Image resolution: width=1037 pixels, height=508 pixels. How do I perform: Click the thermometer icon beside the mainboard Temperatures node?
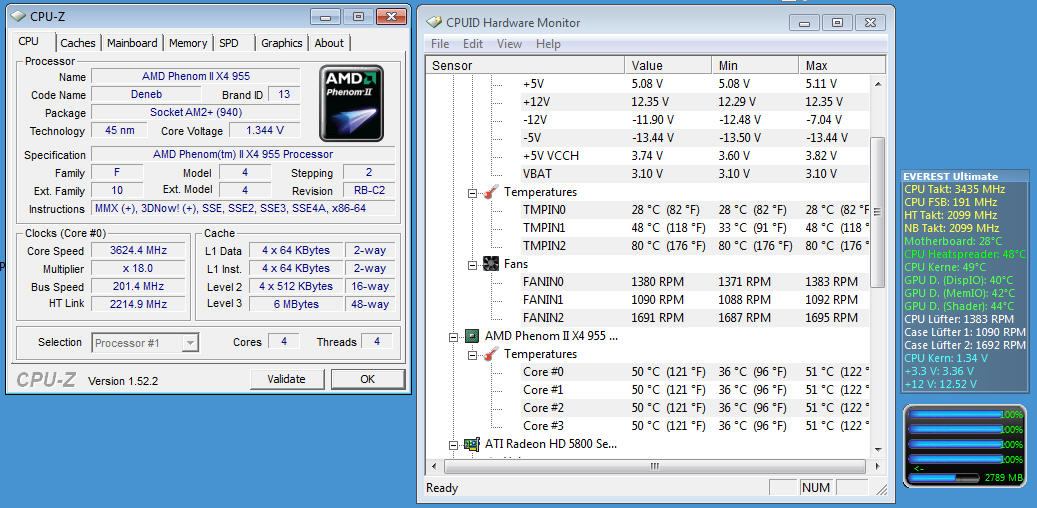point(490,192)
